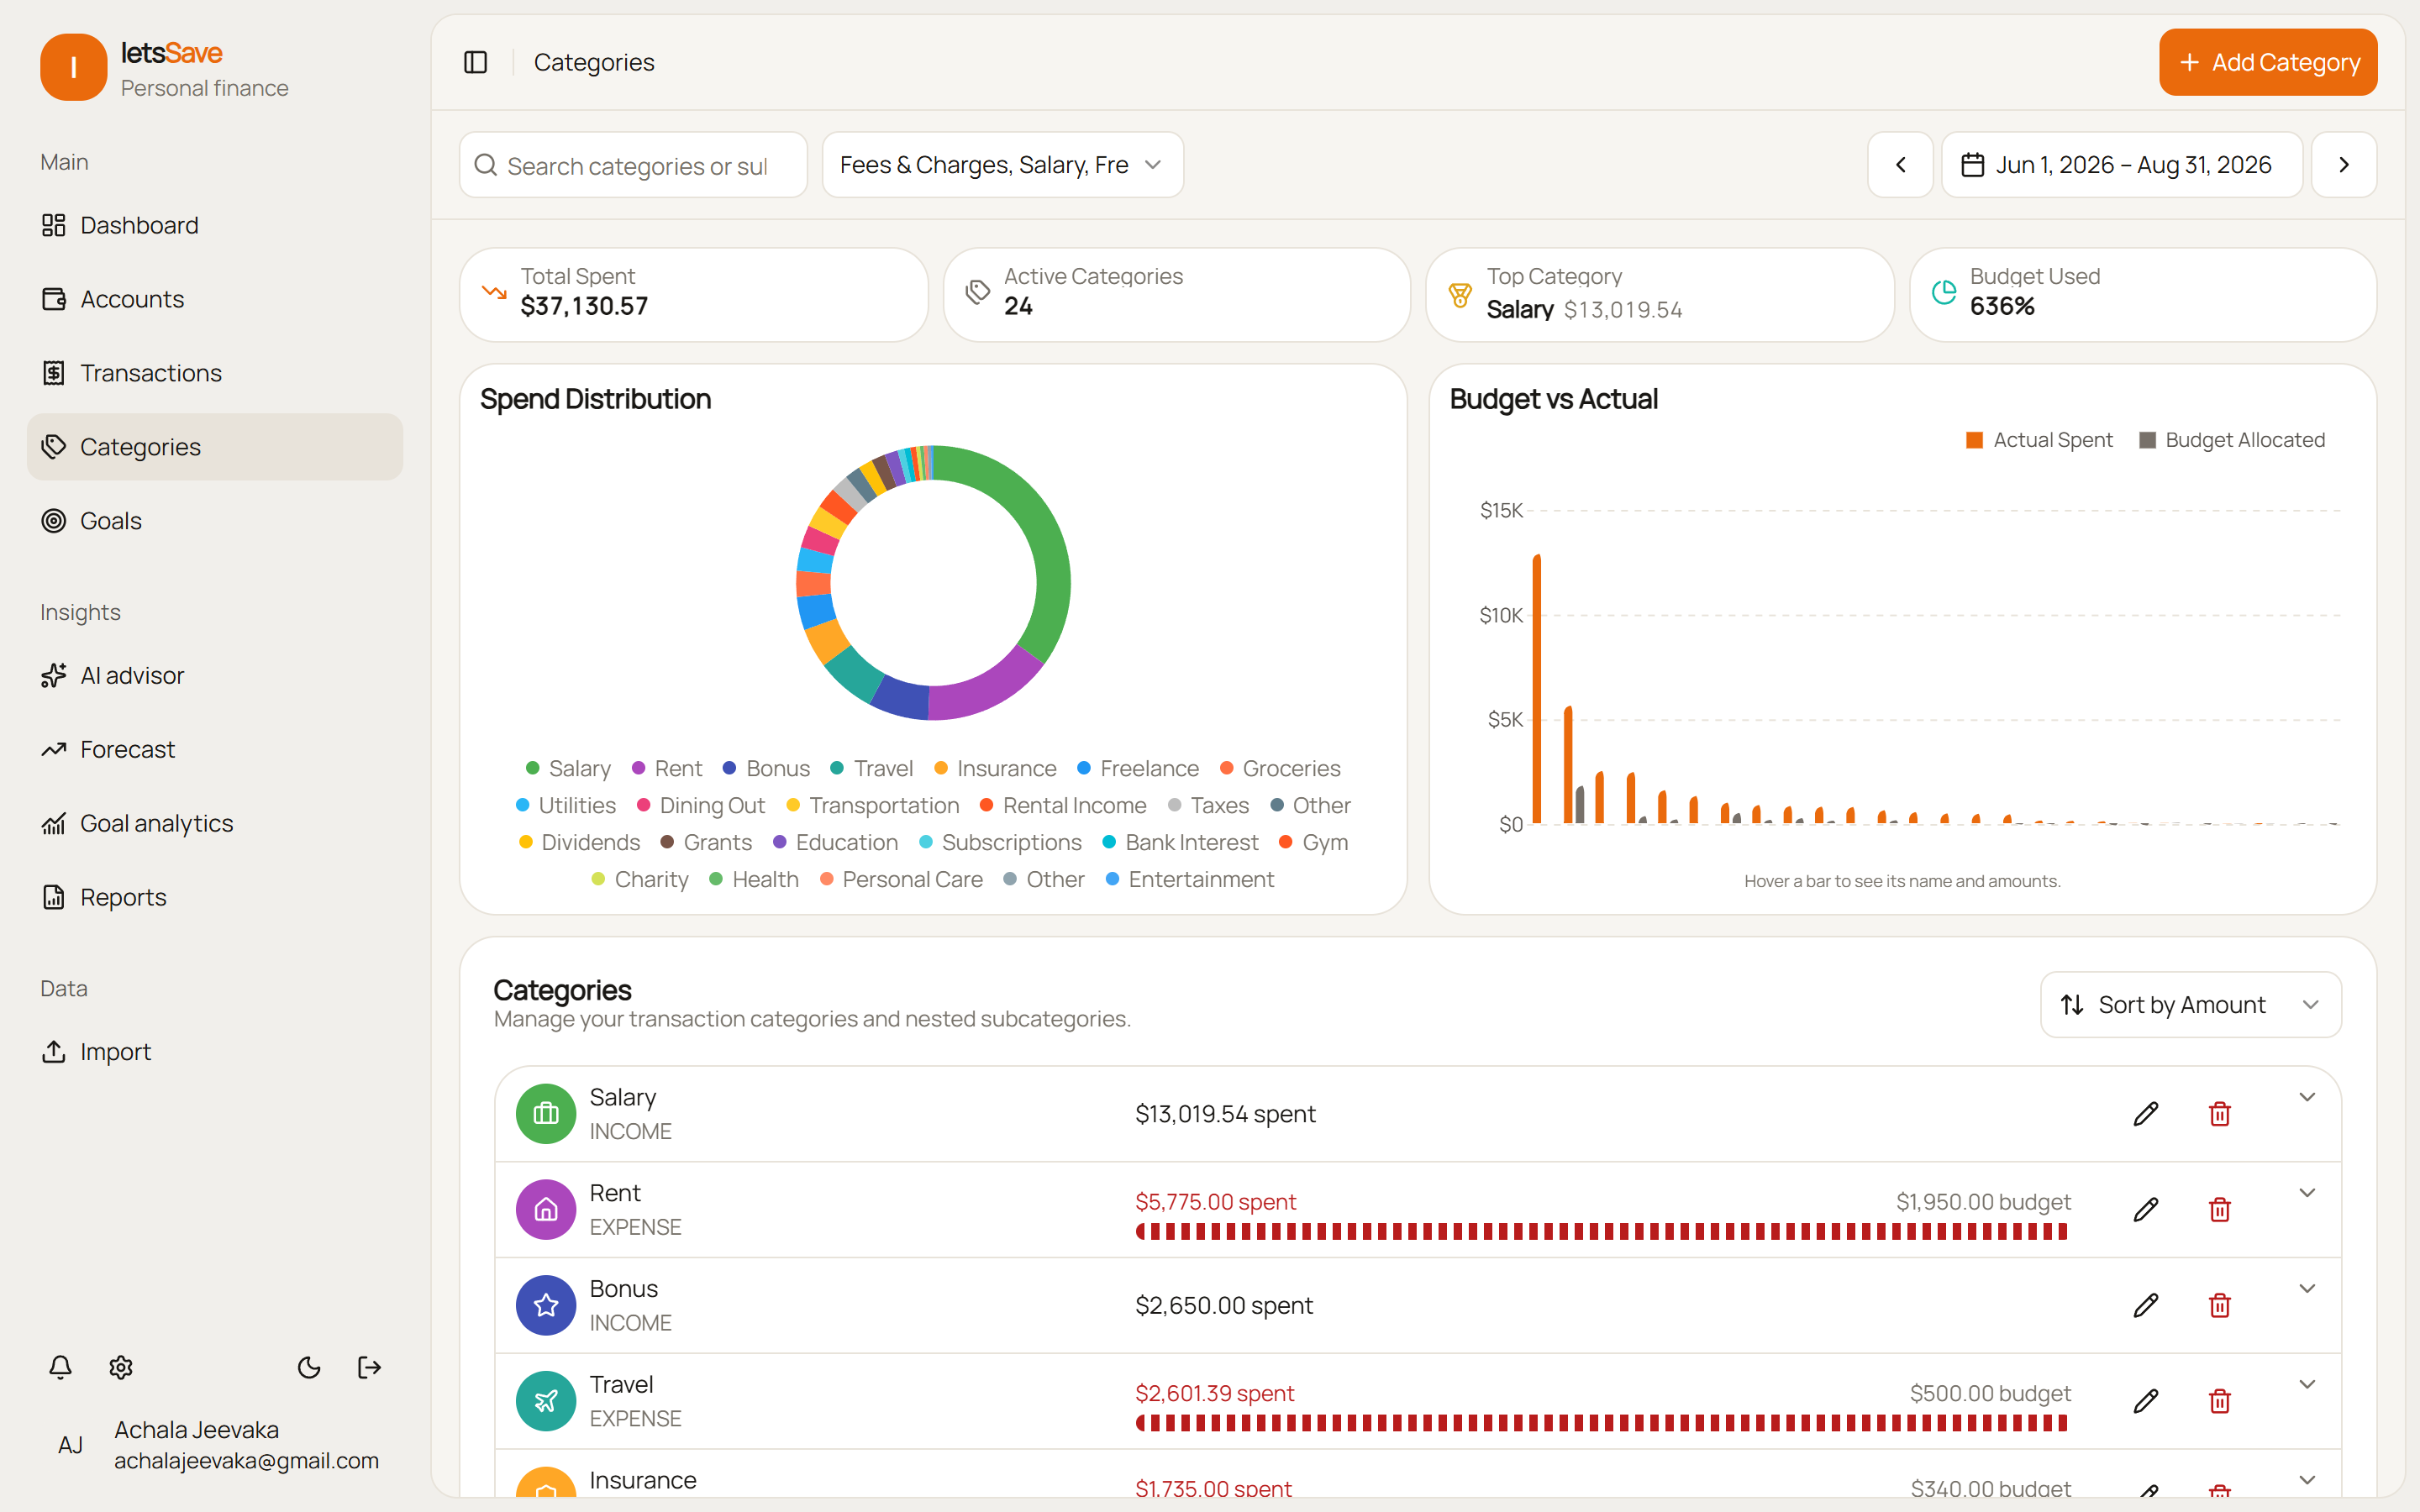Expand the Salary category row chevron
The image size is (2420, 1512).
[x=2307, y=1097]
